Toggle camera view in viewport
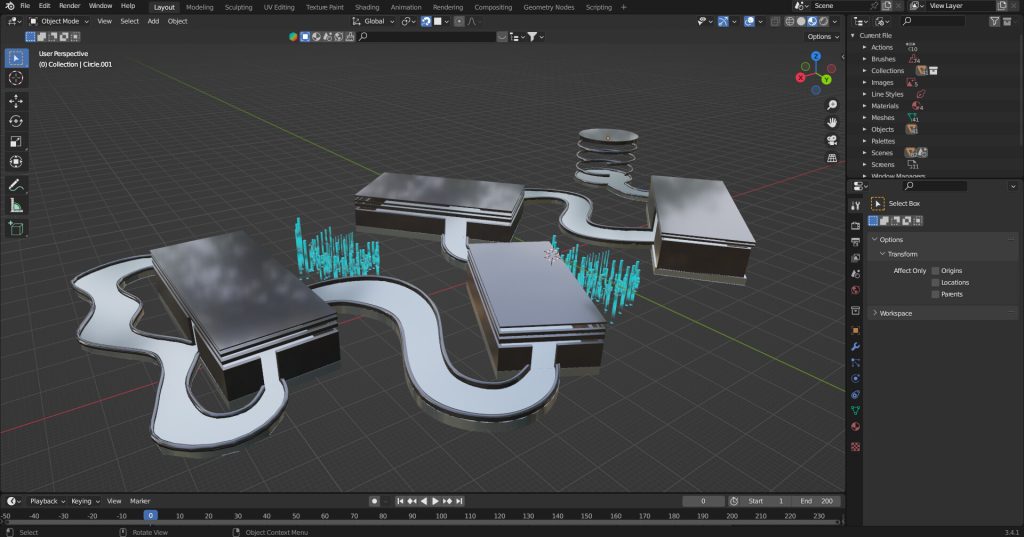This screenshot has height=537, width=1024. tap(832, 140)
